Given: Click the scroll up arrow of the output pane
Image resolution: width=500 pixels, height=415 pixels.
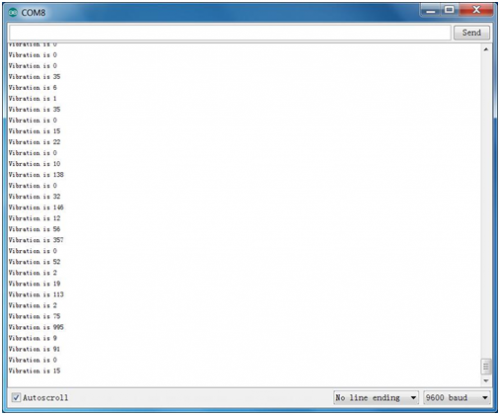Looking at the screenshot, I should (x=486, y=50).
